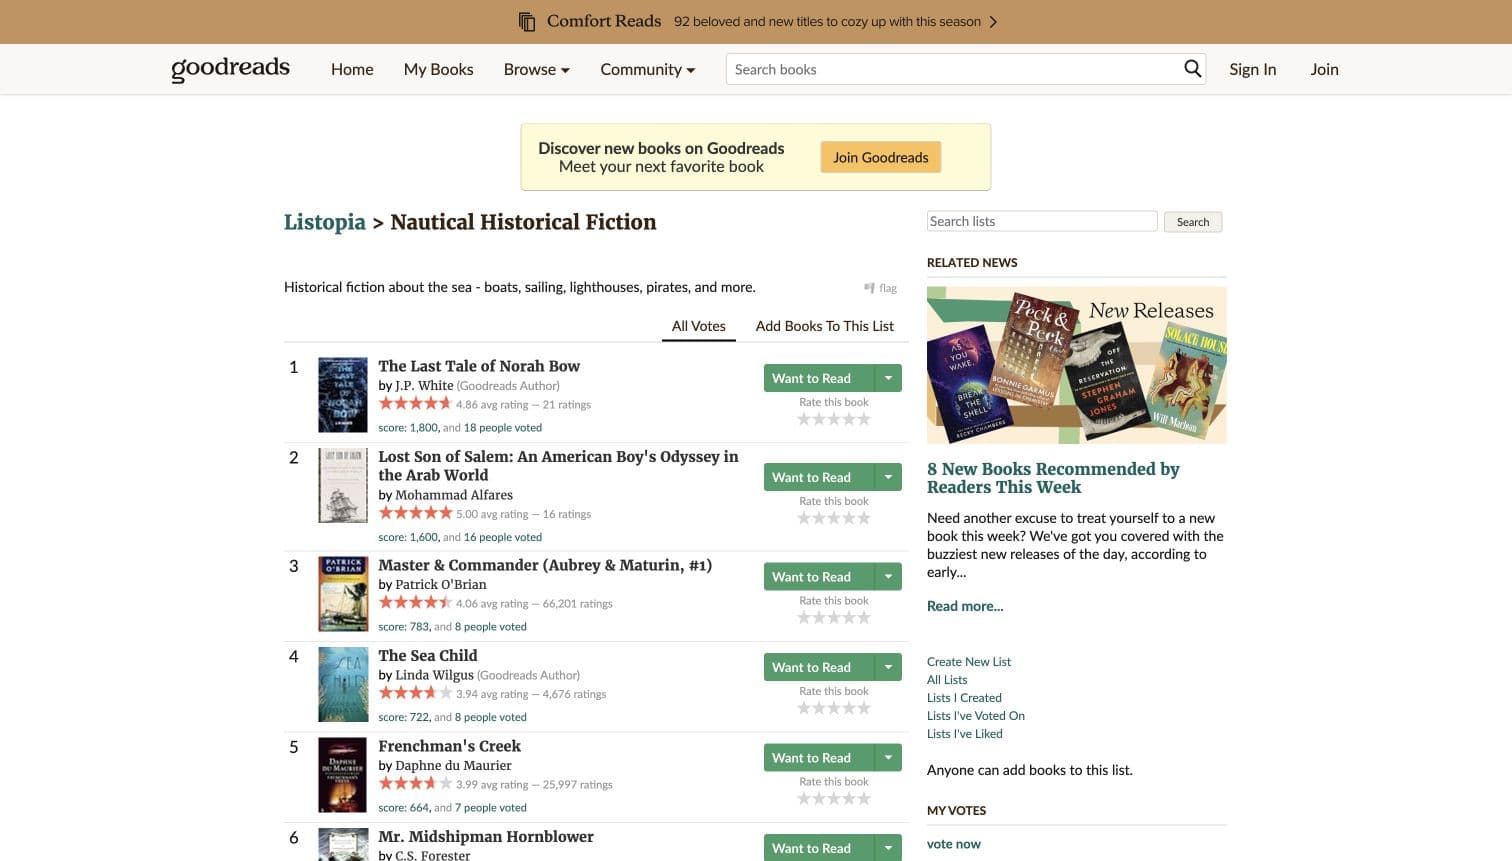Click the Join link in header
The height and width of the screenshot is (861, 1512).
coord(1325,69)
